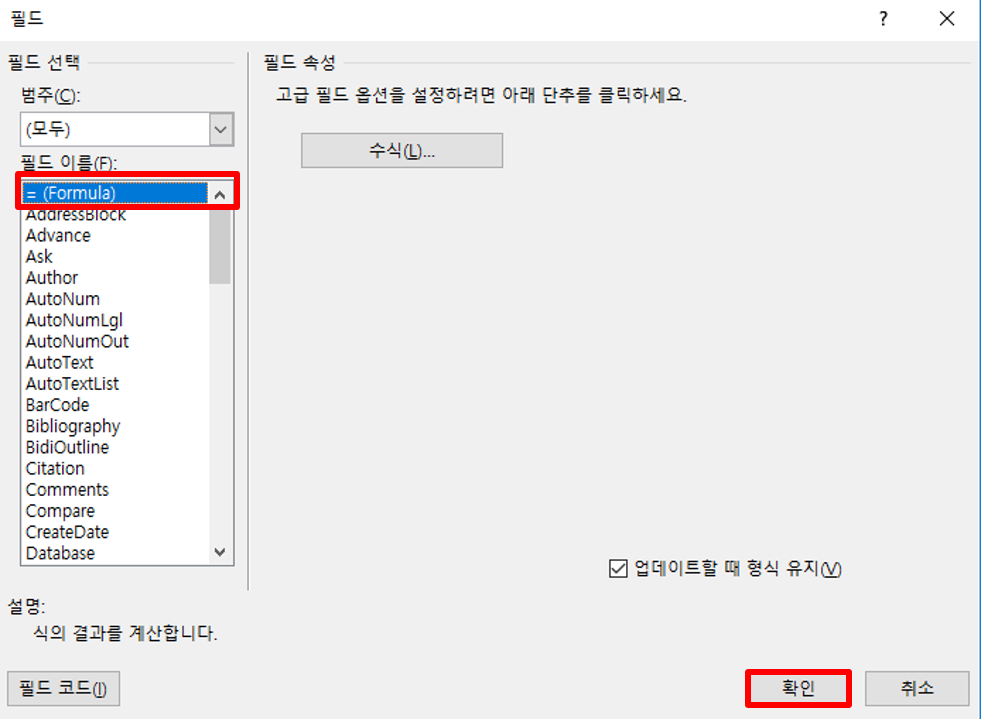Click the field list scroll down arrow
The height and width of the screenshot is (719, 981).
[x=220, y=552]
